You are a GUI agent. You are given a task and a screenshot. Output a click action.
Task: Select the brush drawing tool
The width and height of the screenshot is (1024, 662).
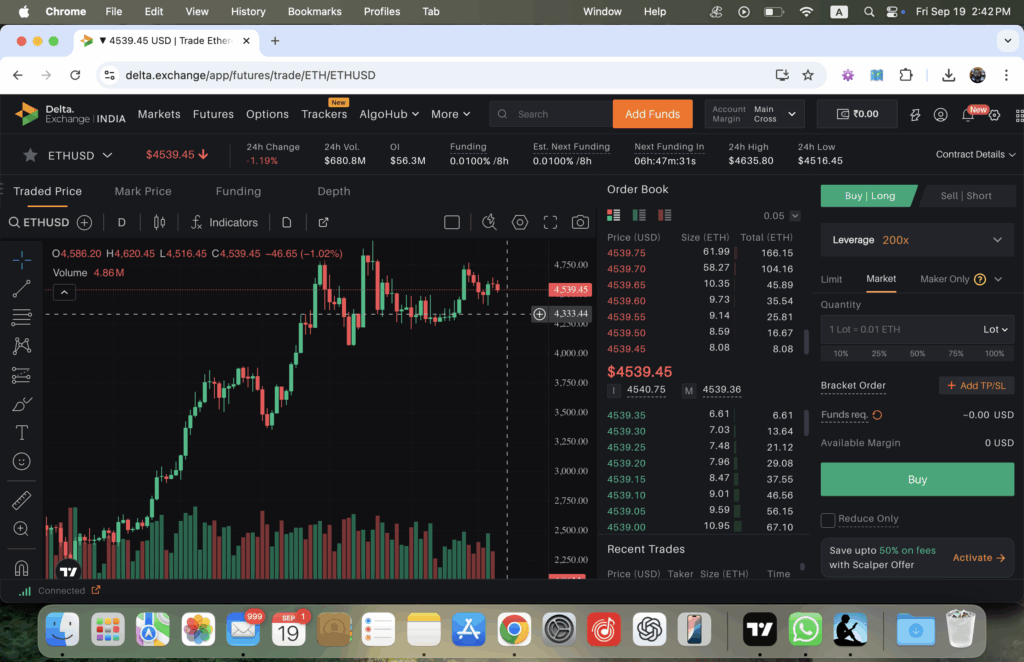tap(22, 404)
